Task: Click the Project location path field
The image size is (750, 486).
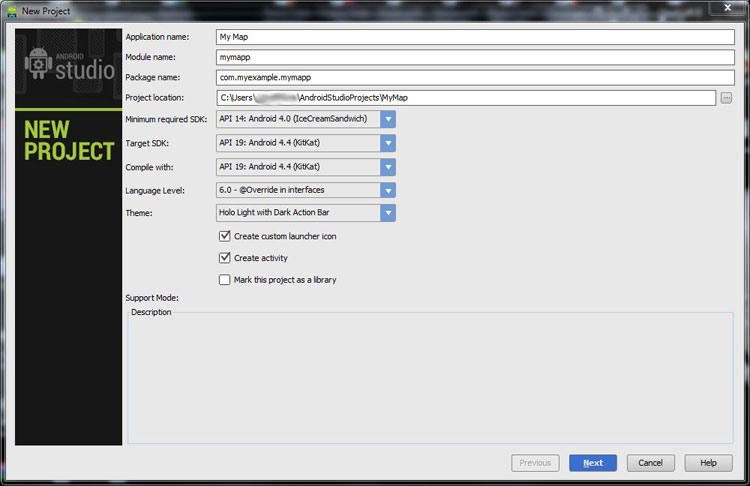Action: coord(466,97)
